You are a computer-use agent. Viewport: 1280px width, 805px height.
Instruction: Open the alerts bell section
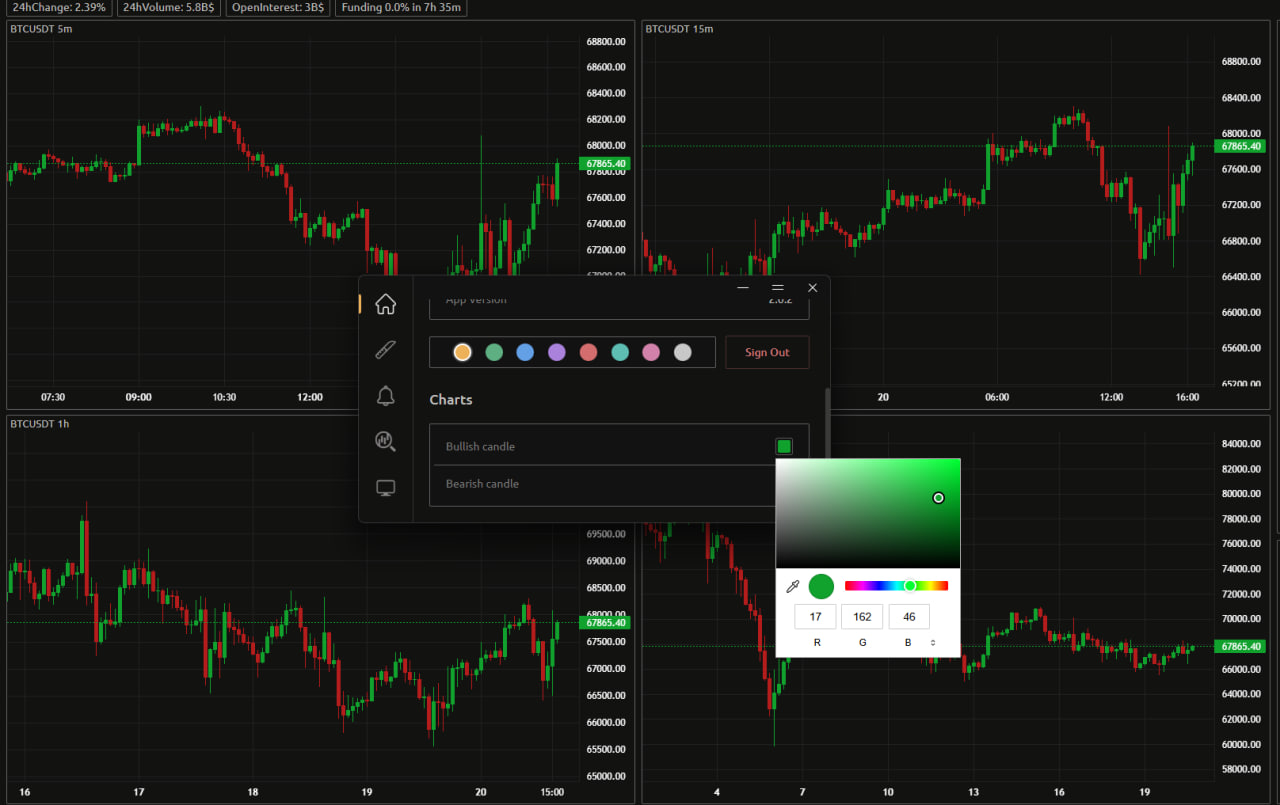click(385, 396)
